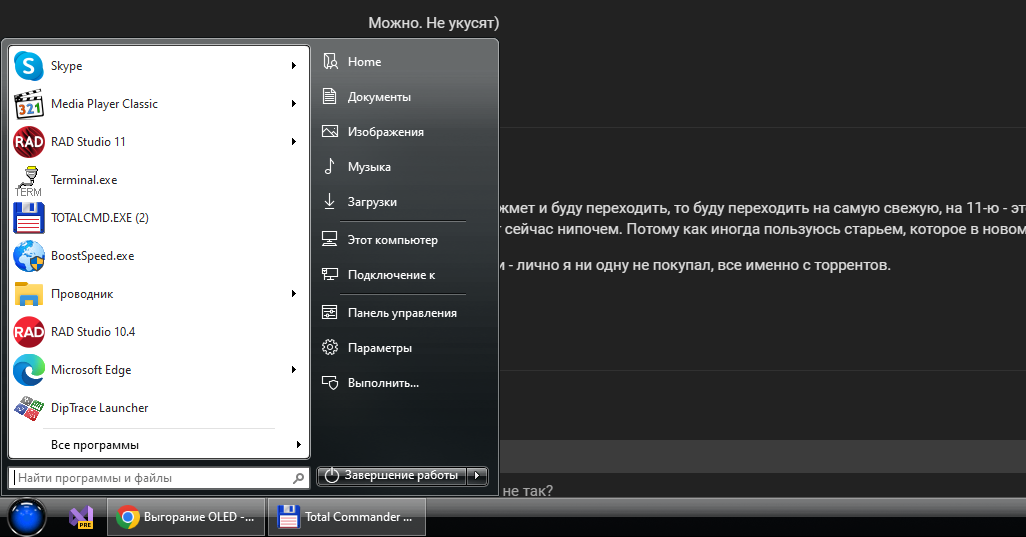
Task: Open TOTALCMD.EXE (2) floppy icon
Action: tap(29, 218)
